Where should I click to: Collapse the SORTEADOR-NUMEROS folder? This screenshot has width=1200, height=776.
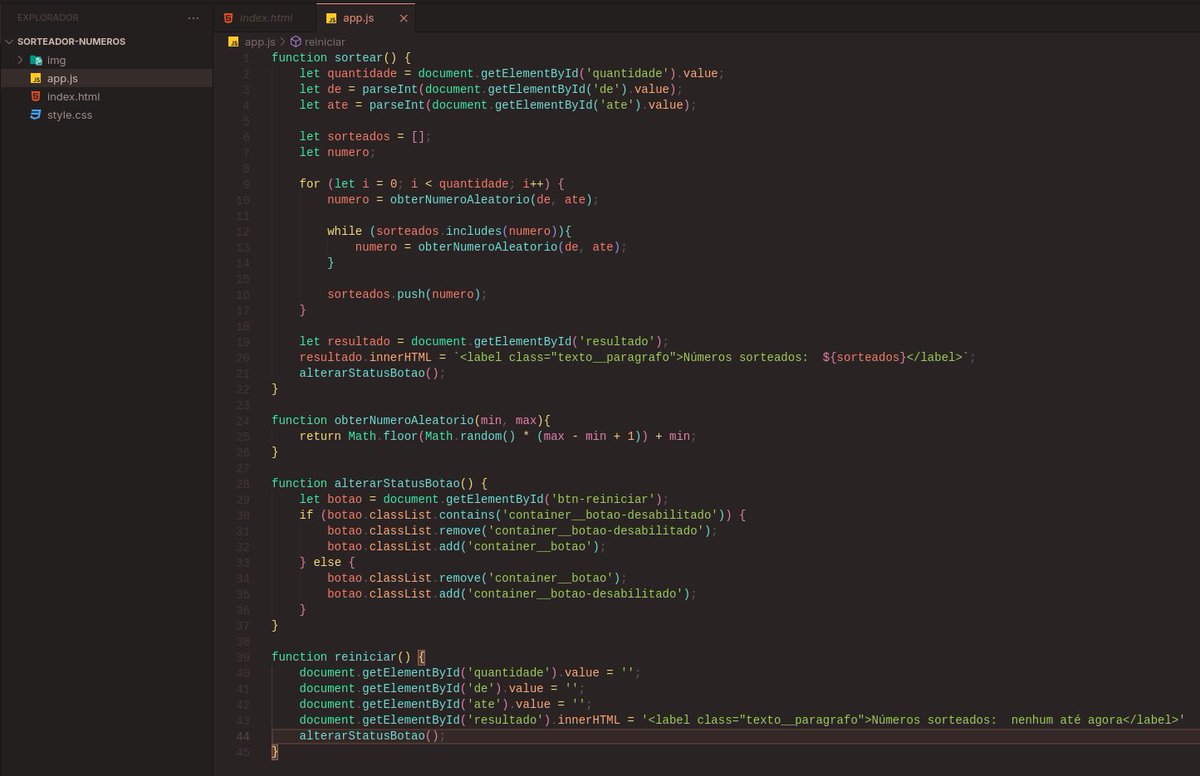pyautogui.click(x=10, y=41)
